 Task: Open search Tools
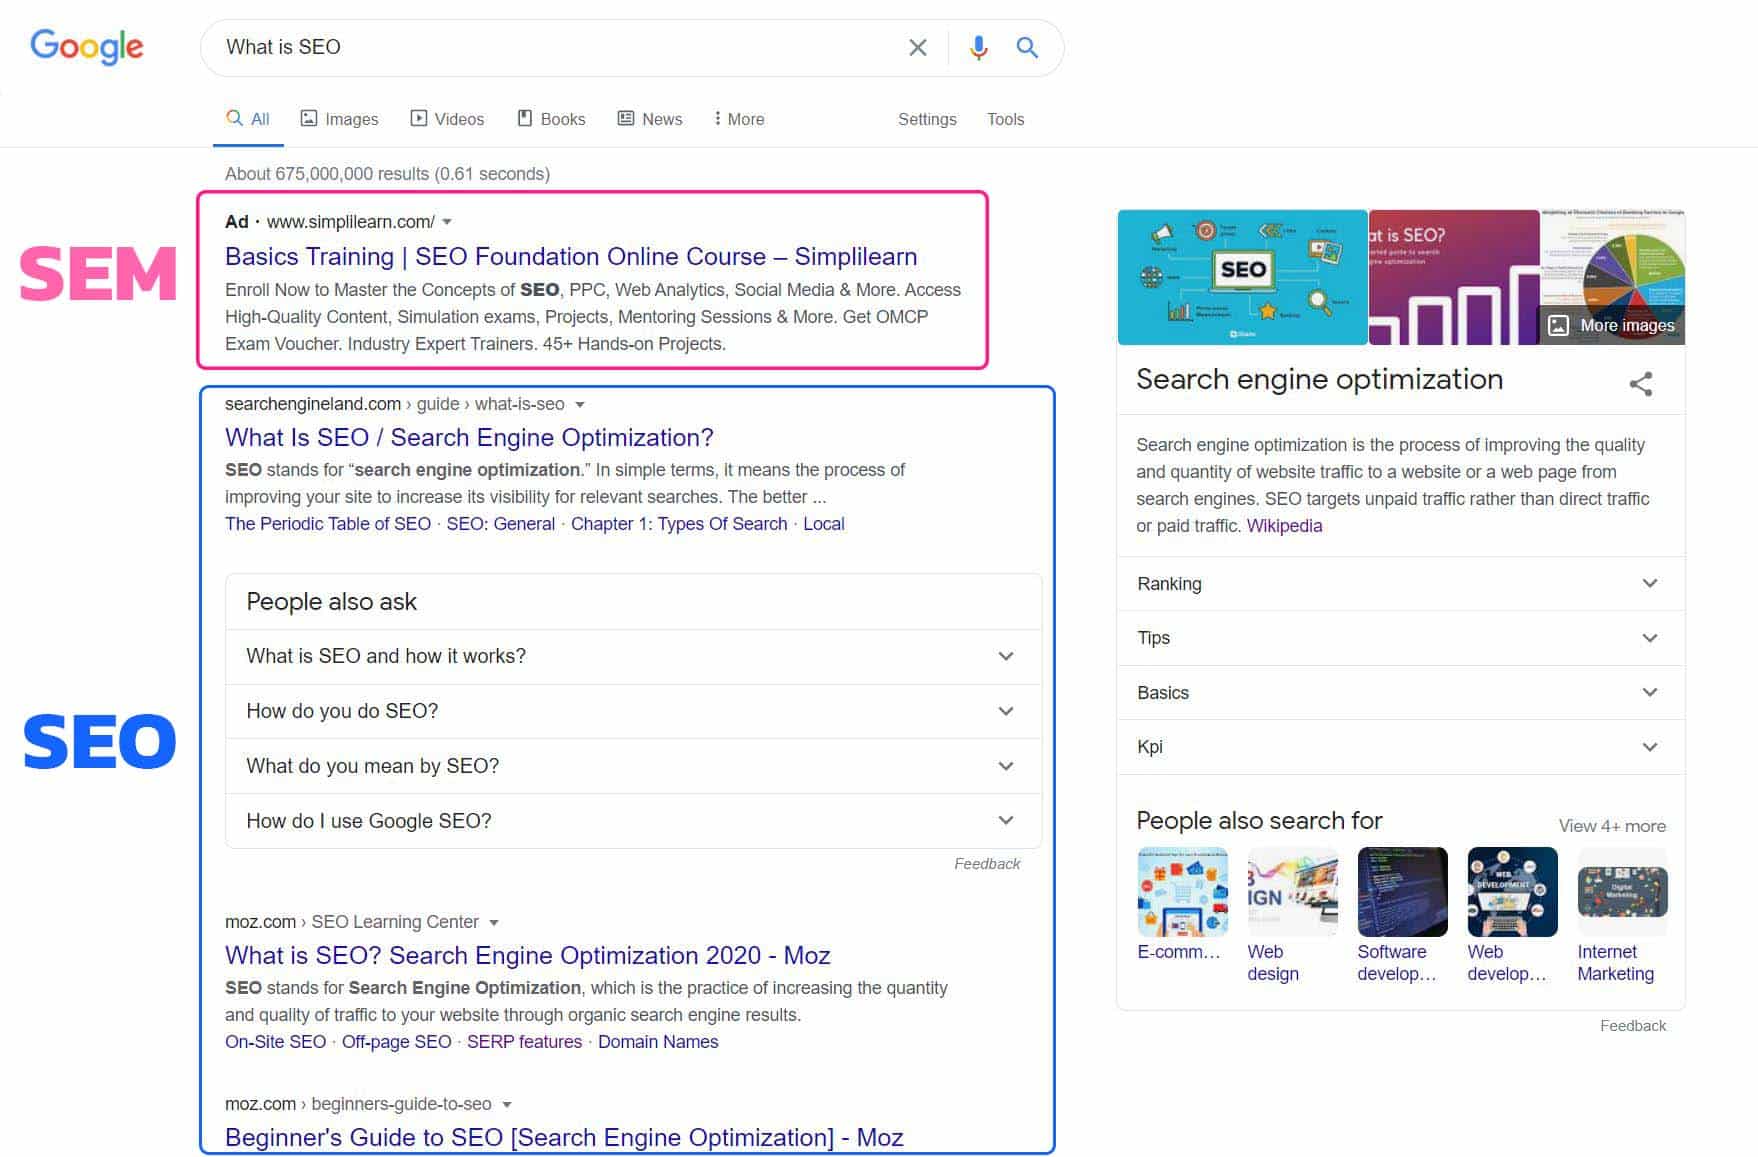pos(1005,119)
